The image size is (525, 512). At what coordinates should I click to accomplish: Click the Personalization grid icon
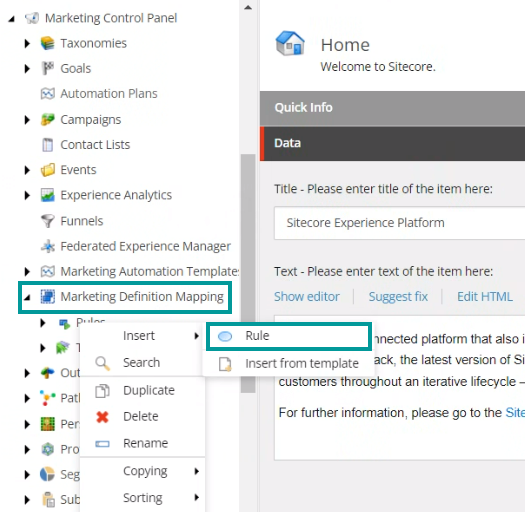[x=48, y=424]
